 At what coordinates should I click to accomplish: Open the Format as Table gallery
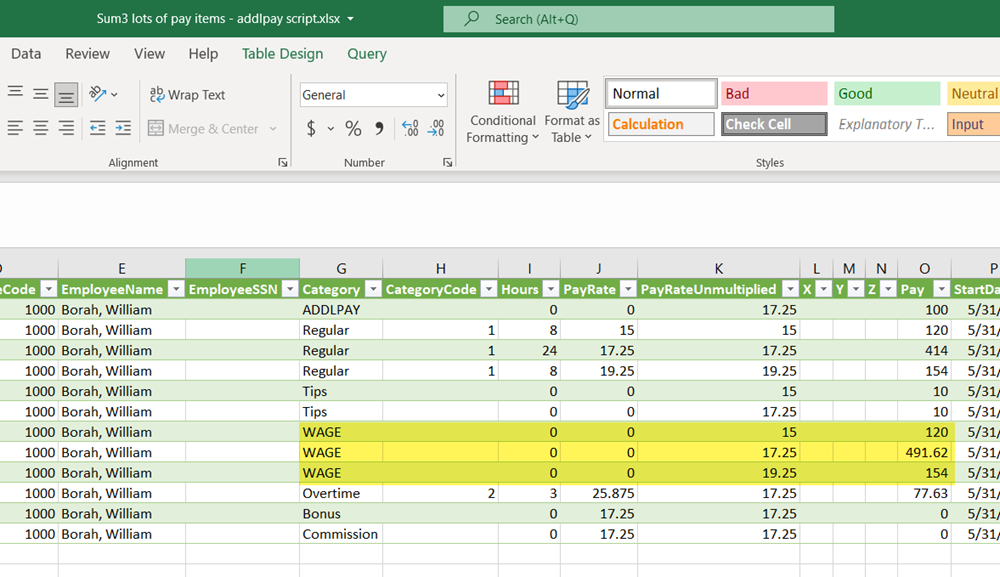[x=572, y=112]
